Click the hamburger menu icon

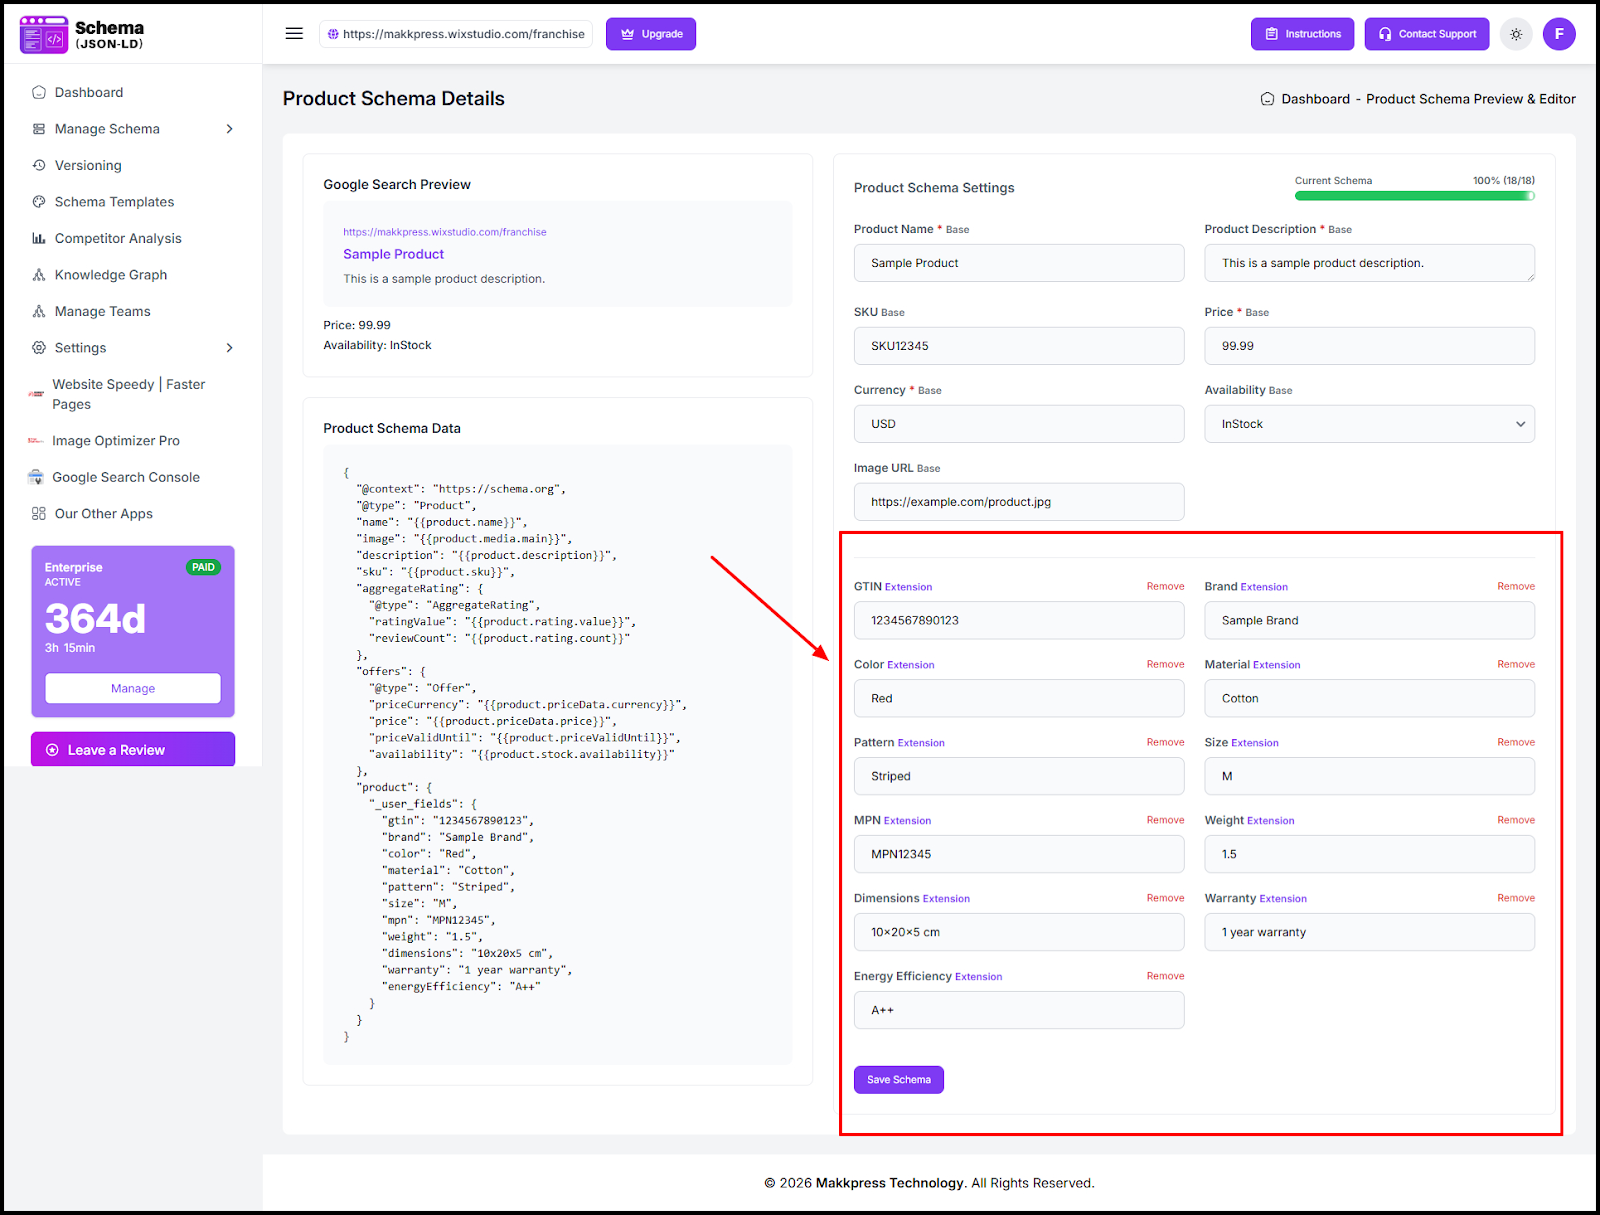(x=294, y=34)
